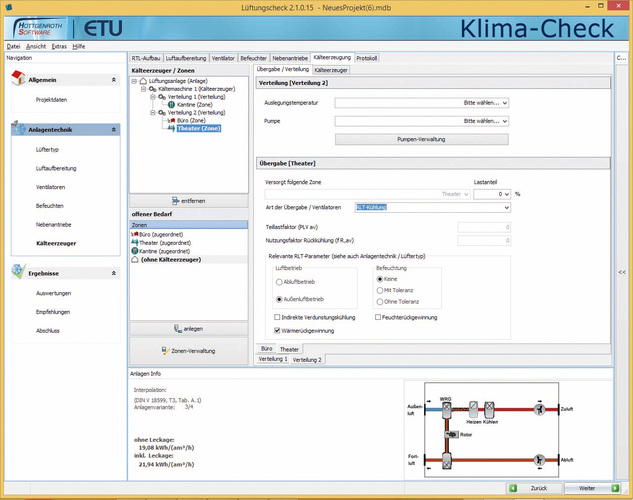Switch to the Protokoll tab
This screenshot has height=500, width=633.
pos(367,59)
